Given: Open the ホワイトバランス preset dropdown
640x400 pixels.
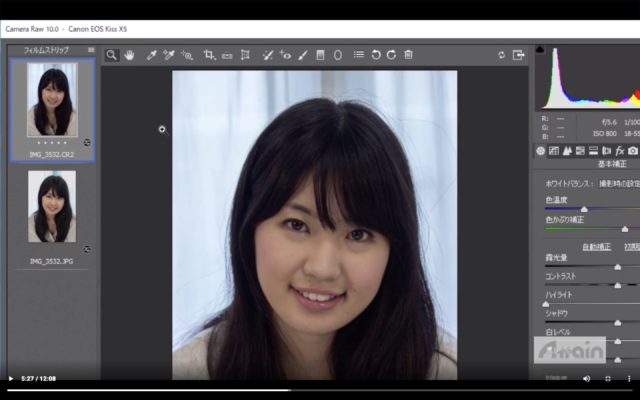Looking at the screenshot, I should point(618,184).
